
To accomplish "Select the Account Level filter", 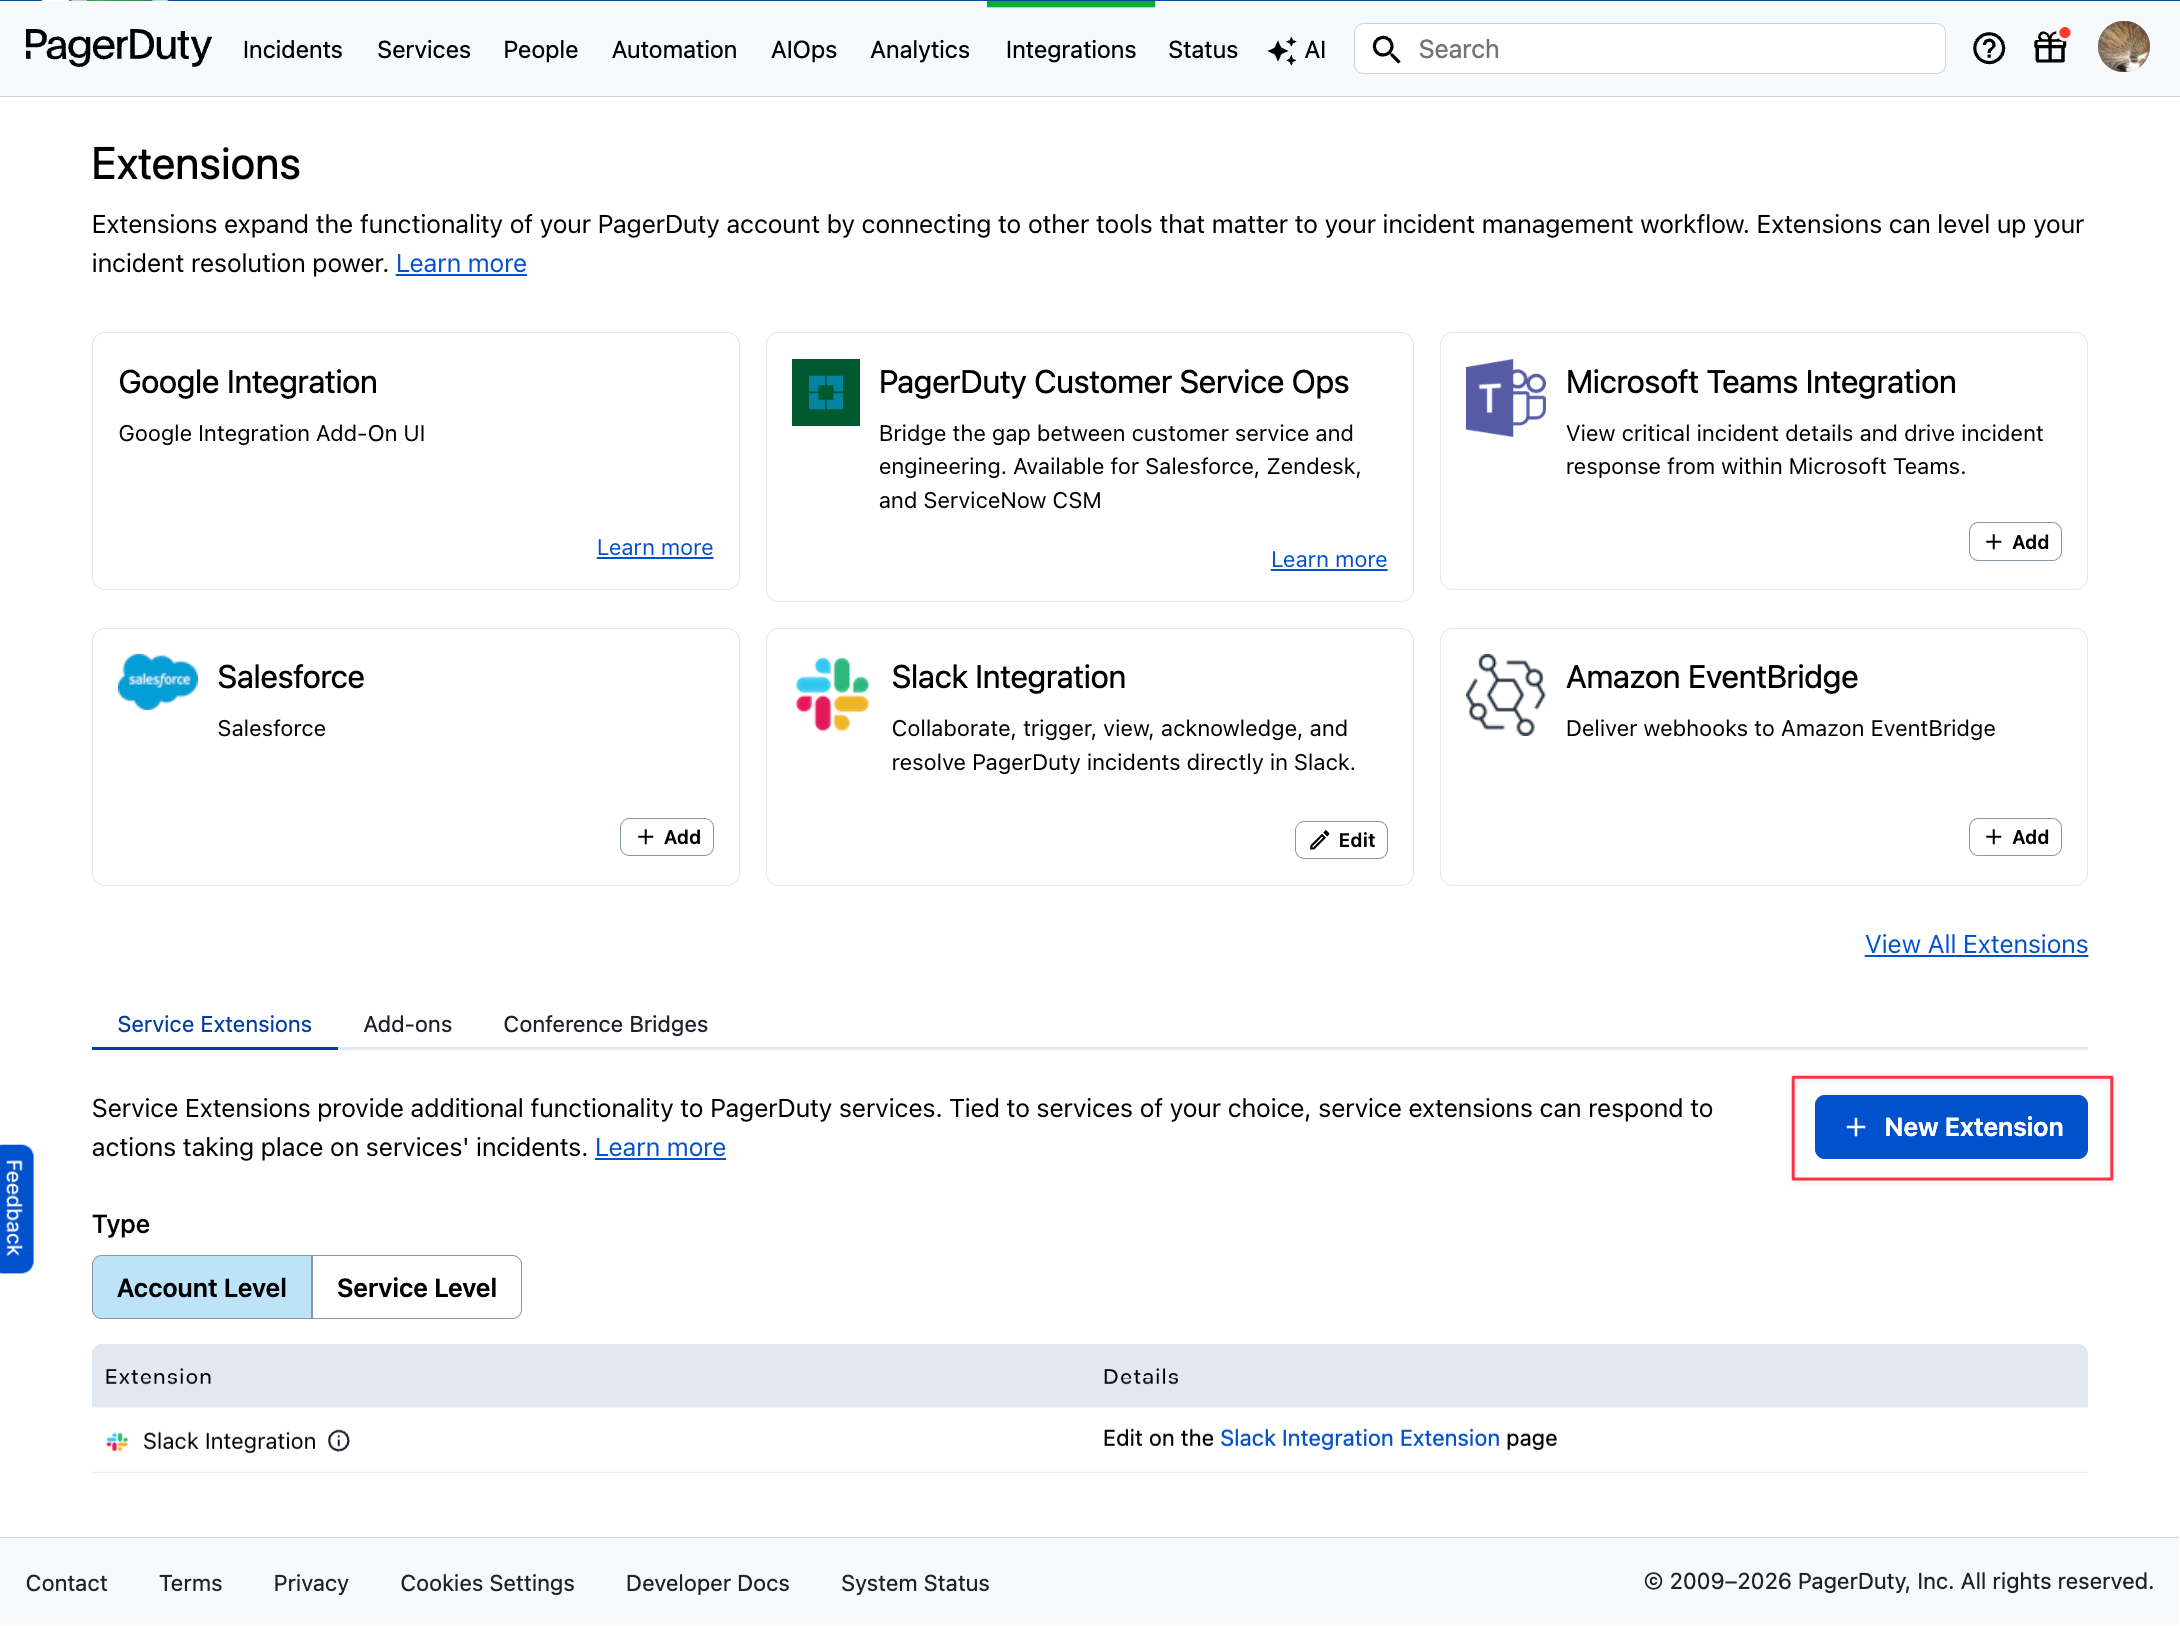I will [x=201, y=1287].
